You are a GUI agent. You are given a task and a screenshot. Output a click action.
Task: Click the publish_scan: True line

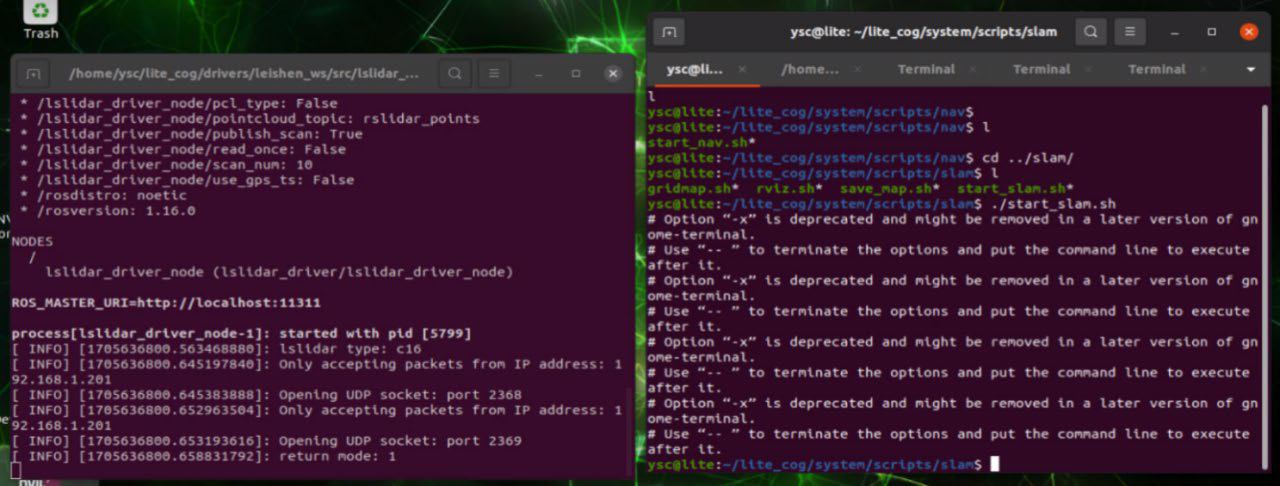point(191,134)
